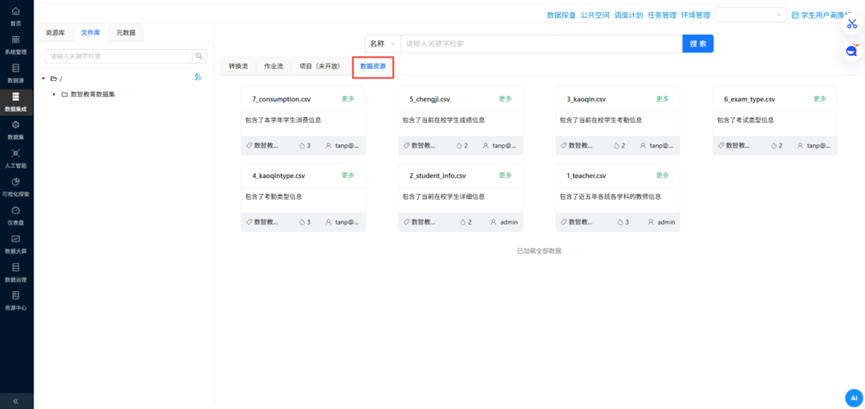Click 更多 on 5_chengji.csv card

click(505, 99)
